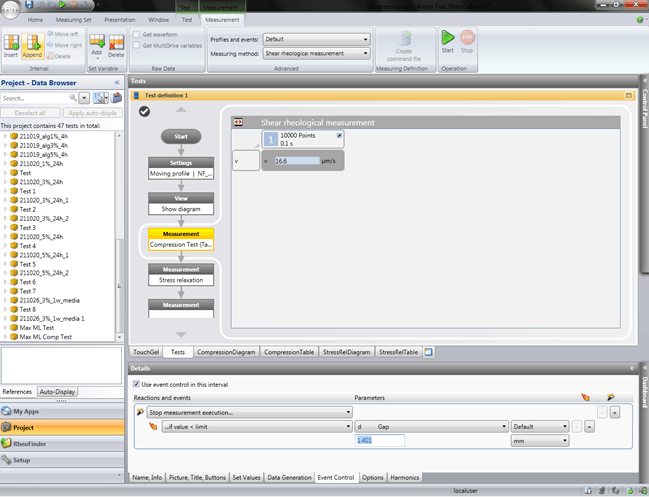Click the checkmark icon under Test definition

point(146,110)
